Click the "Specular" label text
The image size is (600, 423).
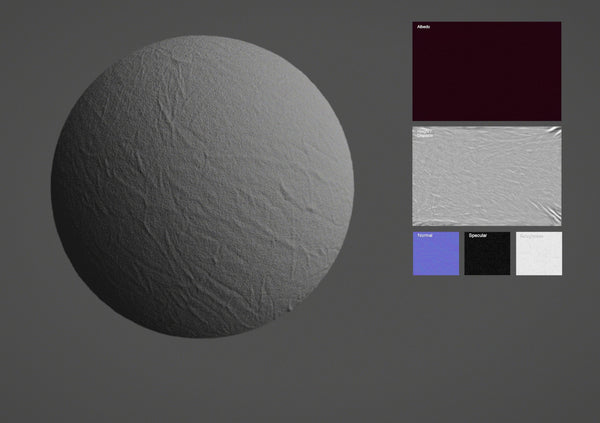pos(478,236)
